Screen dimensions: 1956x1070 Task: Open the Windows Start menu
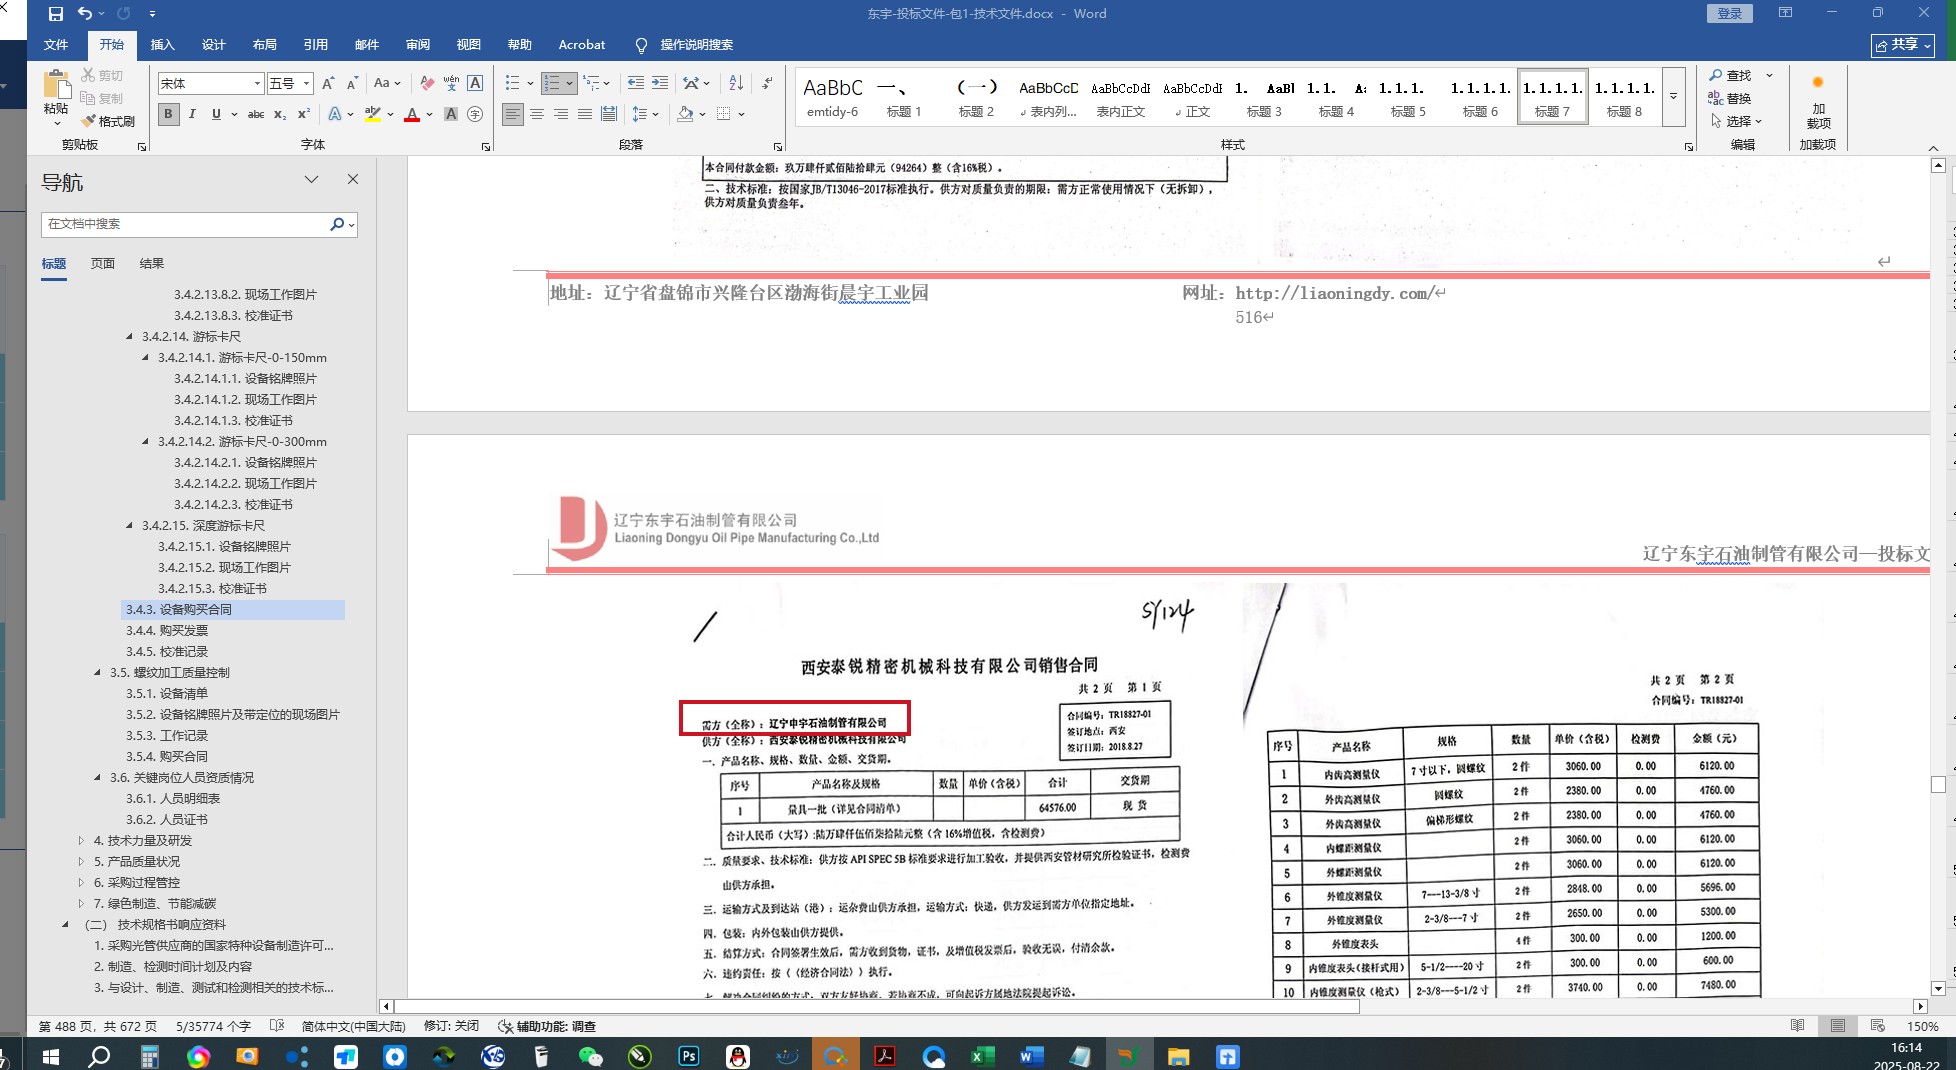pos(50,1056)
